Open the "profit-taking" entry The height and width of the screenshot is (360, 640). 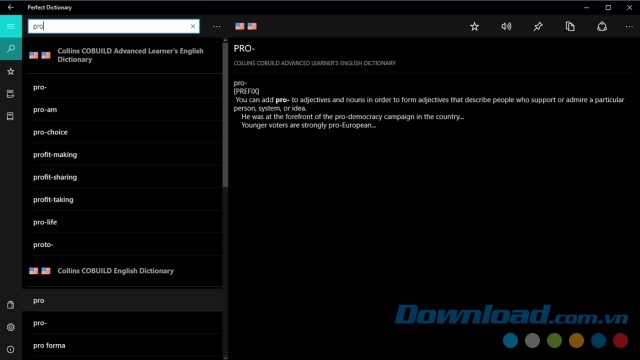(124, 199)
